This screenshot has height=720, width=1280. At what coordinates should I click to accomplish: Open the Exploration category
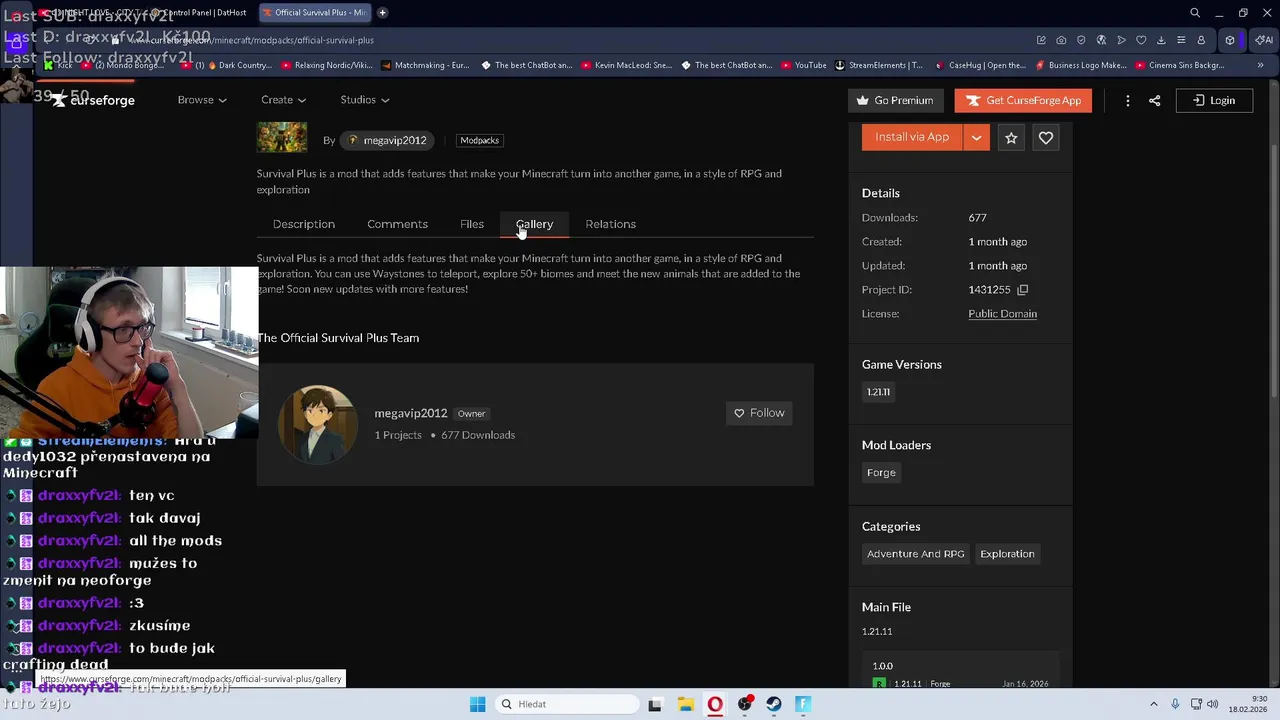tap(1007, 554)
